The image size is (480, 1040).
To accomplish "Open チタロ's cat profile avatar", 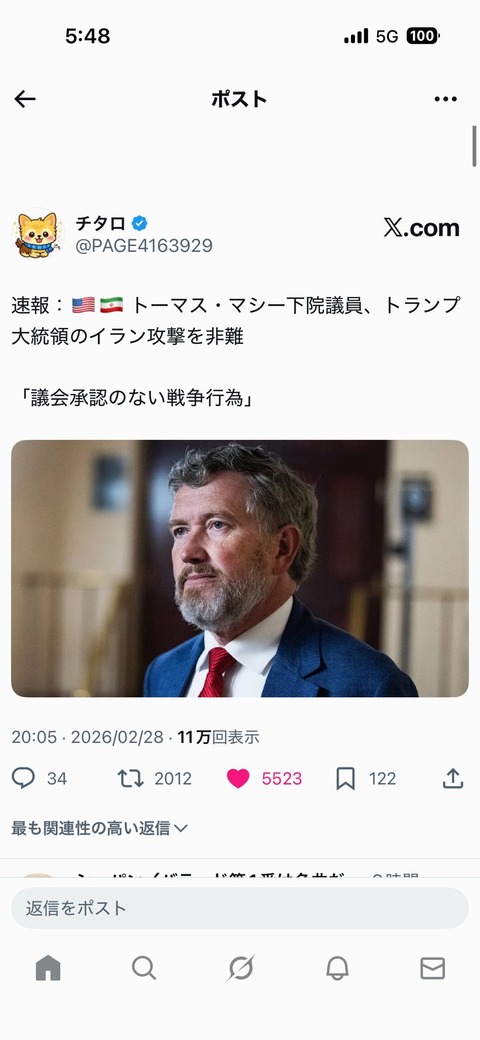I will coord(37,235).
